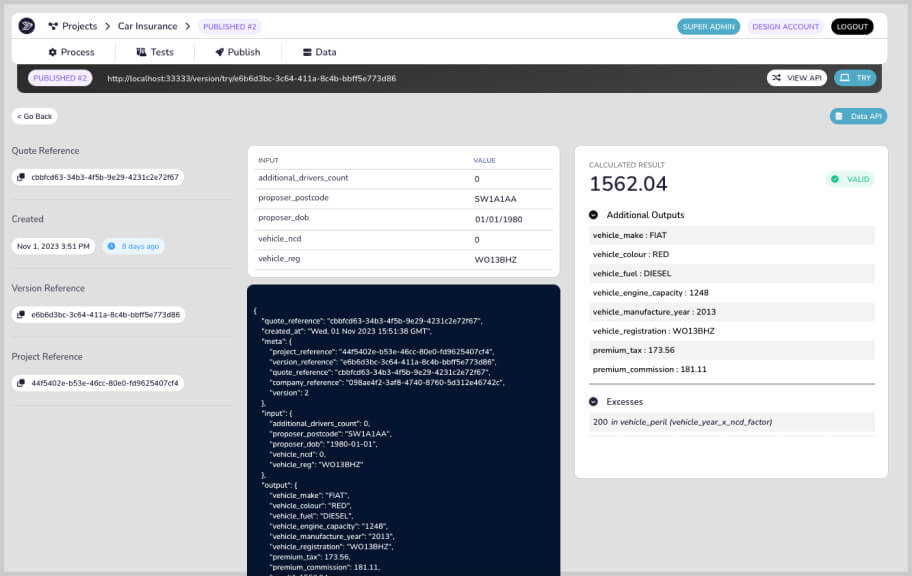The height and width of the screenshot is (576, 912).
Task: Click the quote reference cbbfcd63 pill
Action: coord(98,177)
